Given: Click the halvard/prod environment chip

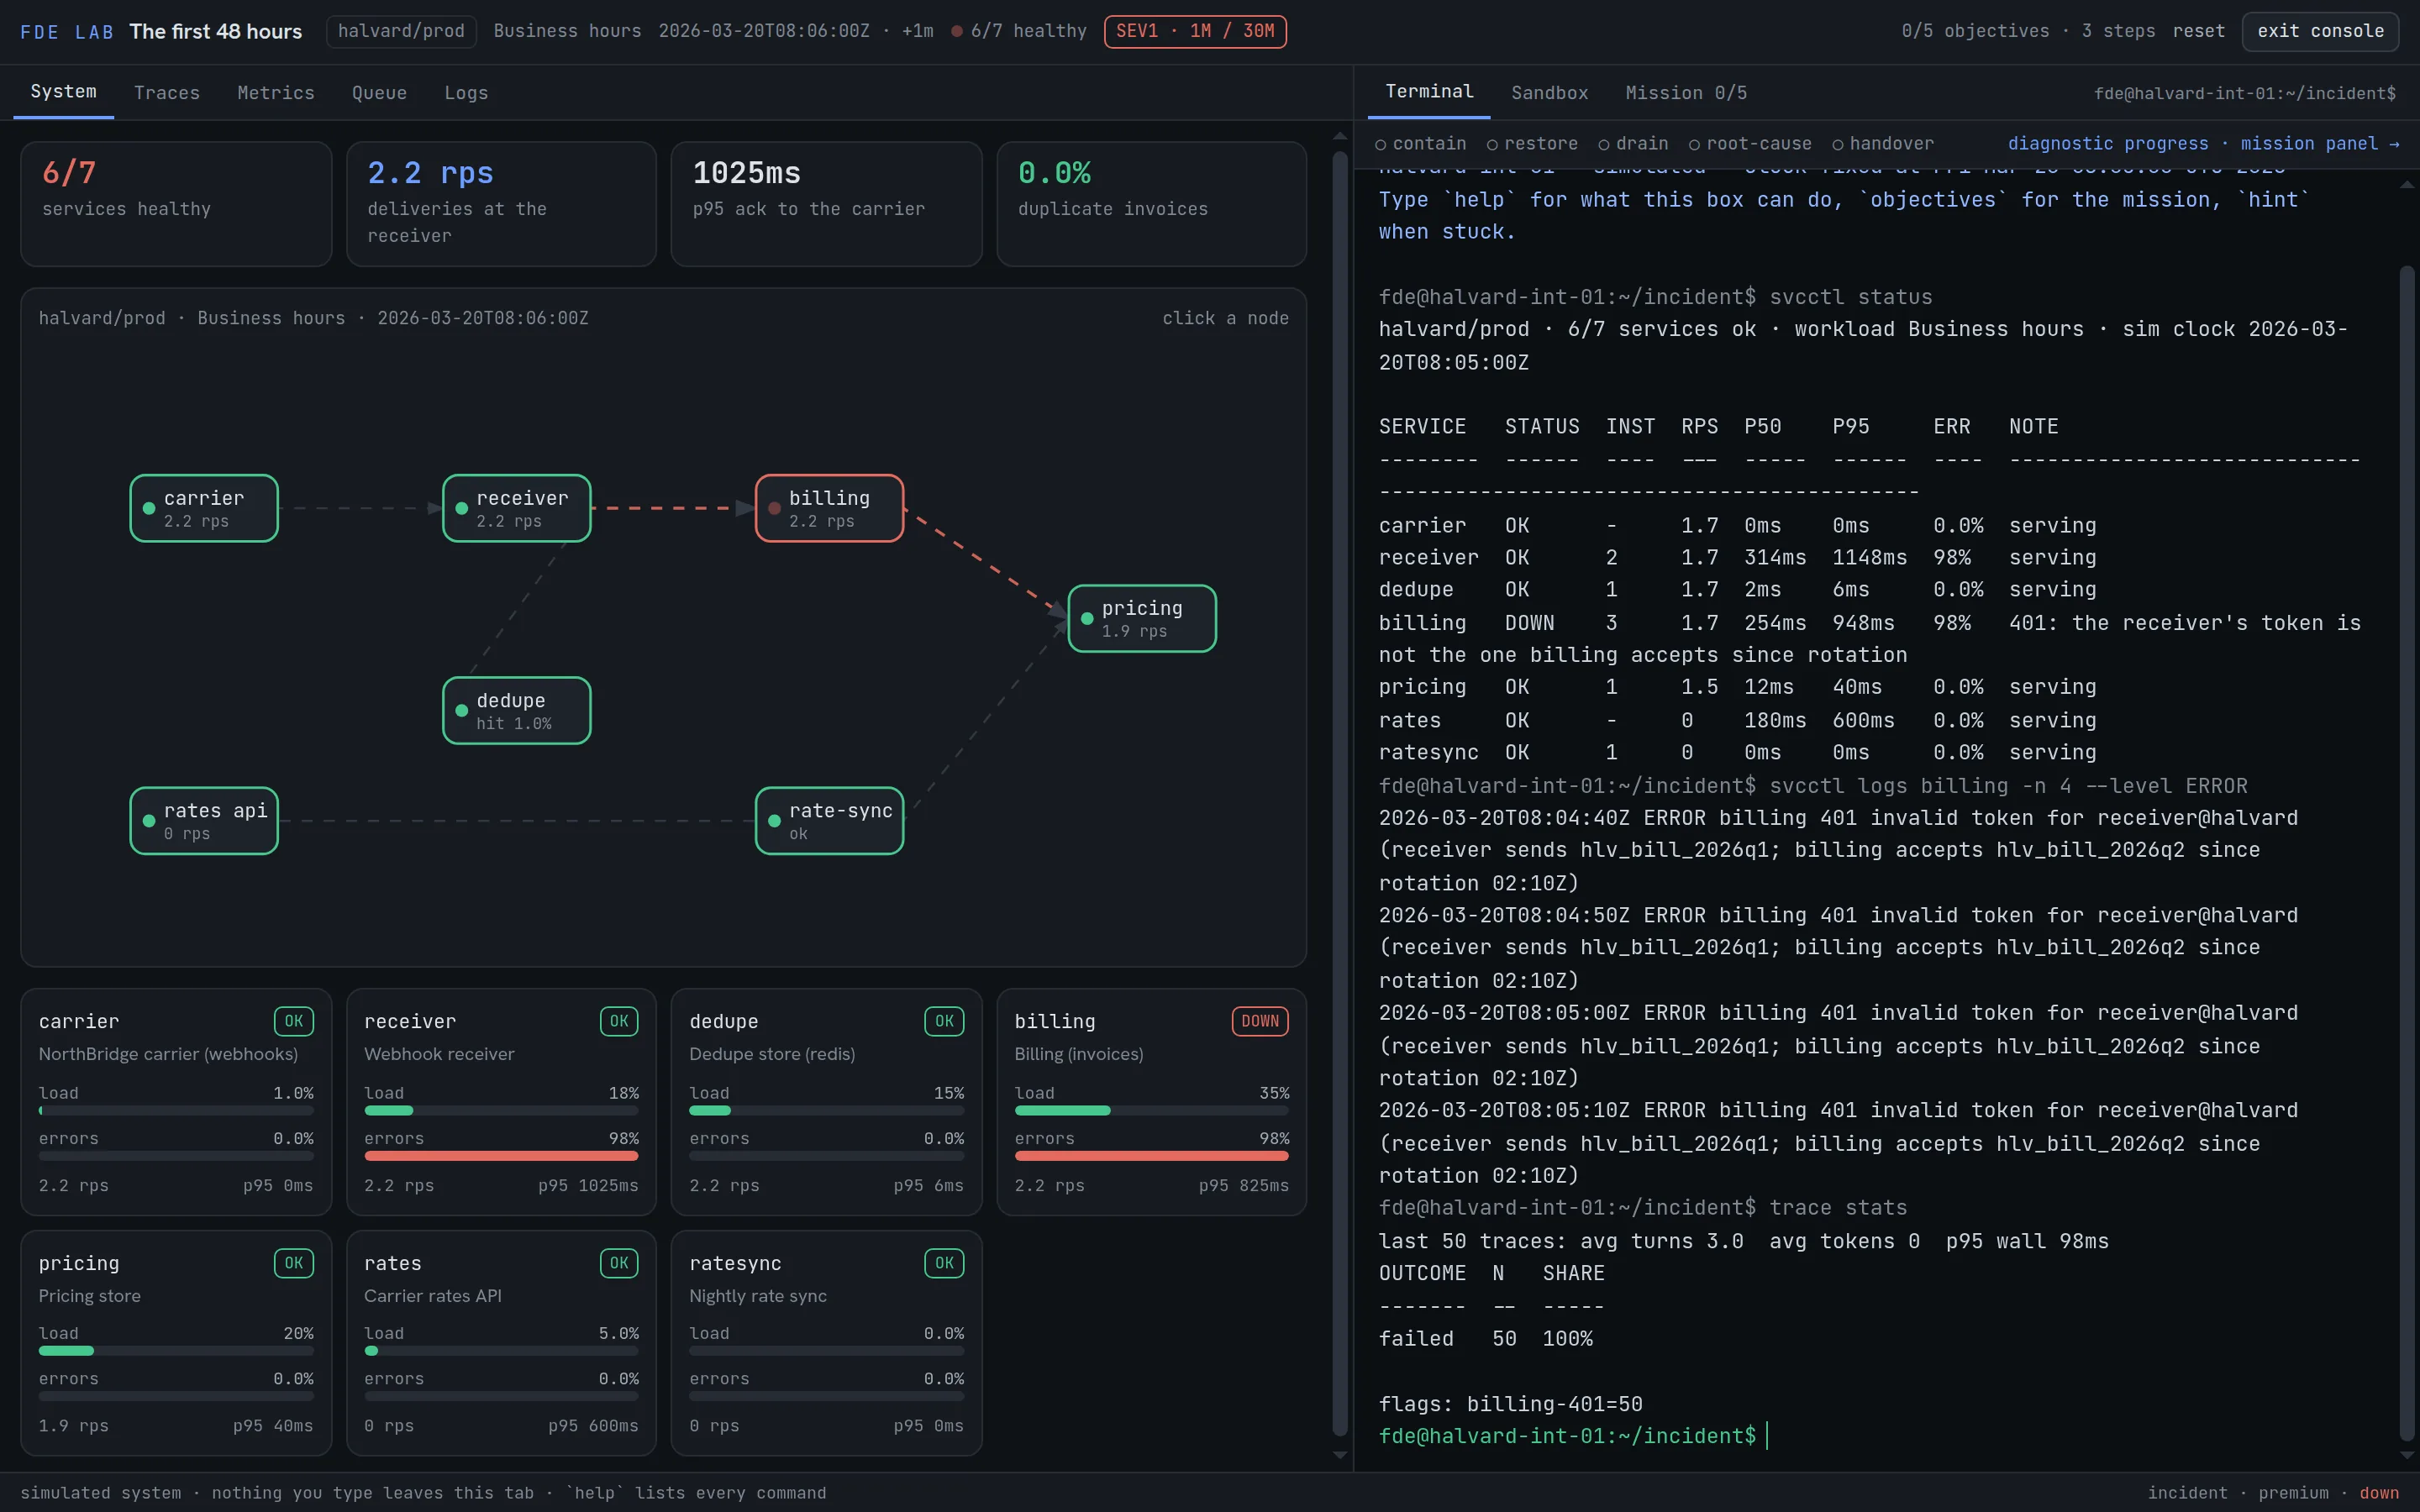Looking at the screenshot, I should [x=401, y=31].
